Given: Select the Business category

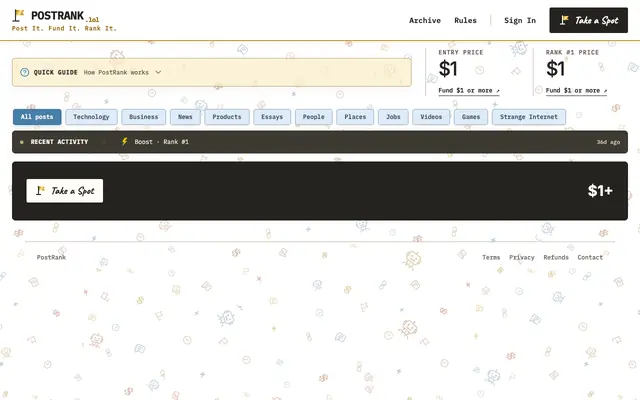Looking at the screenshot, I should [143, 117].
